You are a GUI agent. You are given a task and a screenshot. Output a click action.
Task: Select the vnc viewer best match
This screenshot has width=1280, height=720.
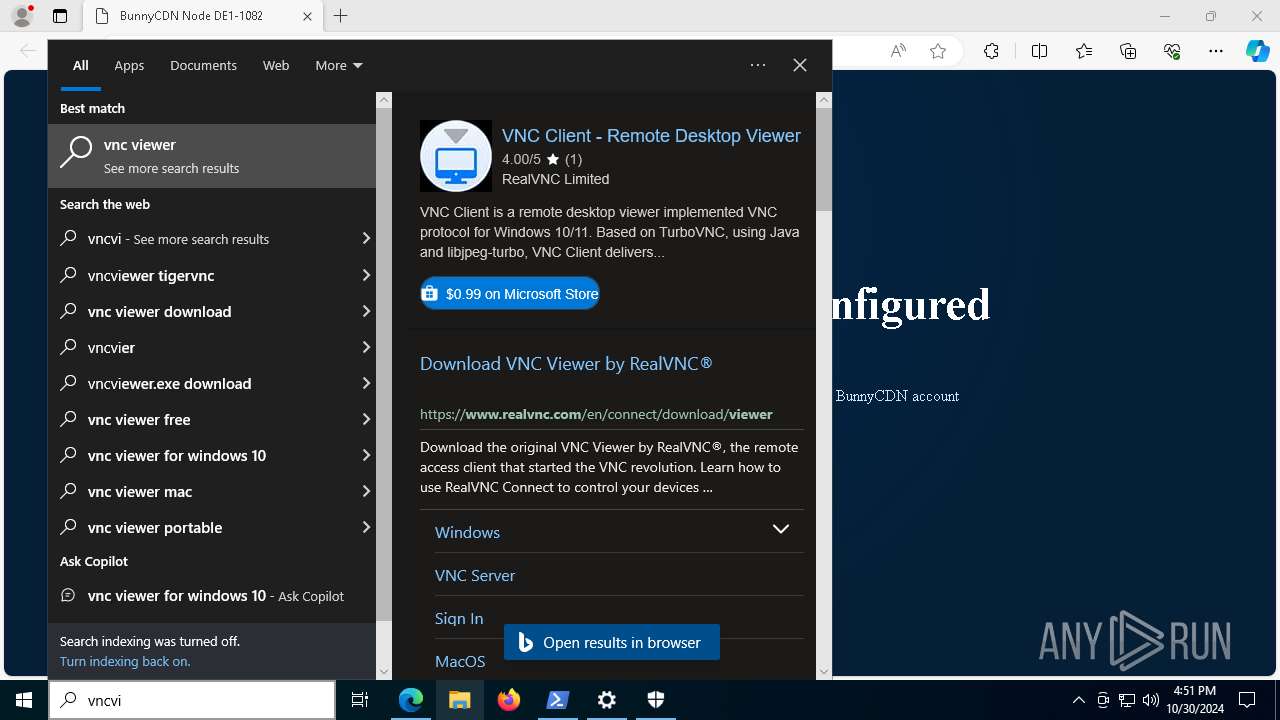(x=212, y=156)
